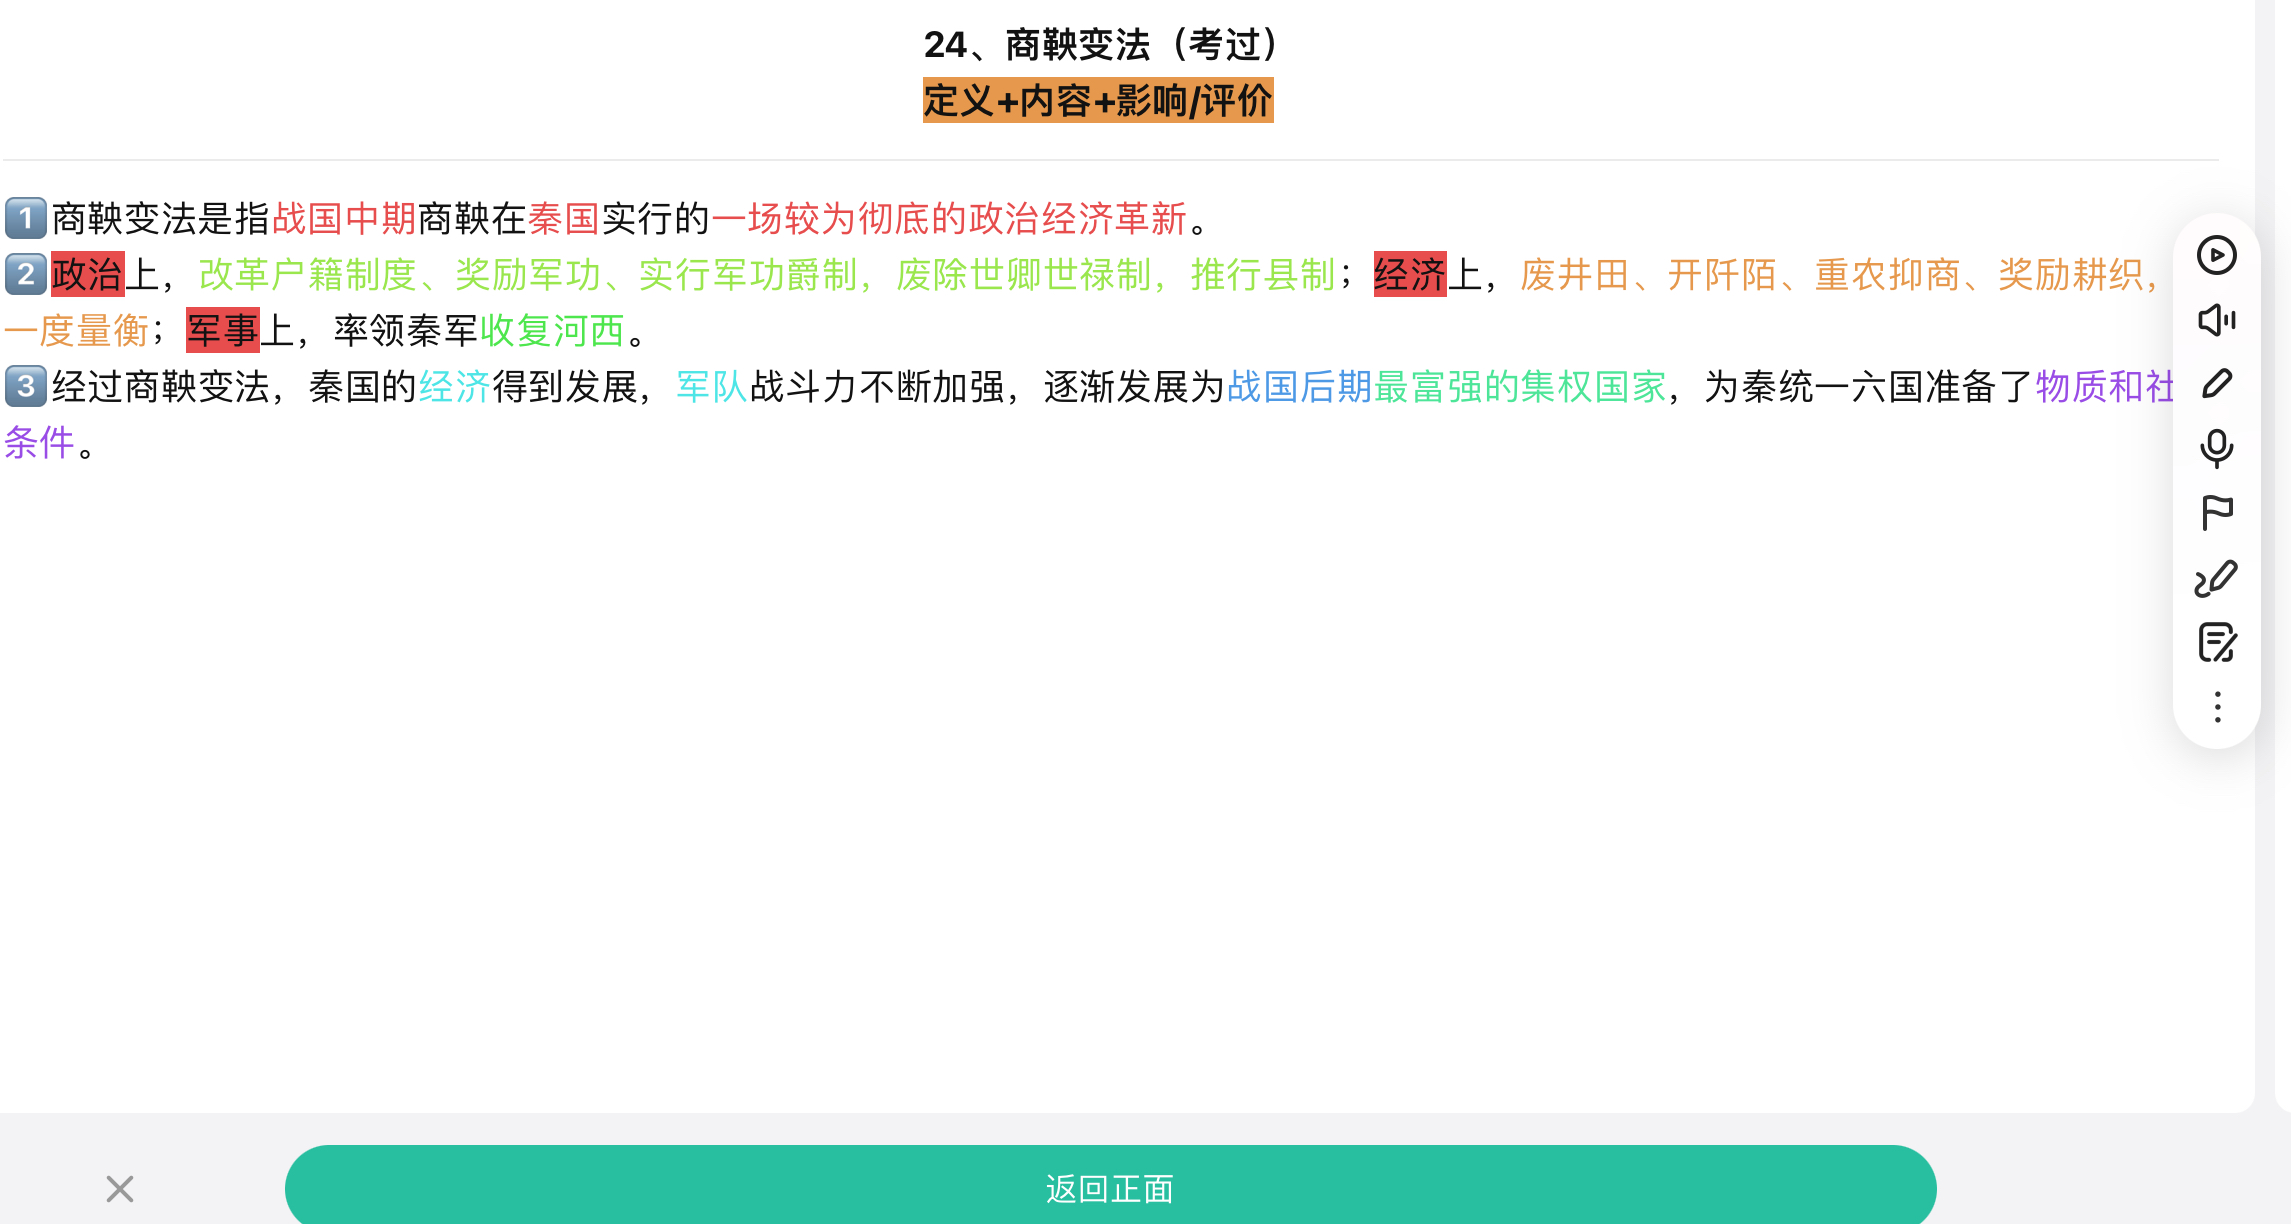The width and height of the screenshot is (2291, 1224).
Task: Click the cyan word 经济 in paragraph three
Action: 455,386
